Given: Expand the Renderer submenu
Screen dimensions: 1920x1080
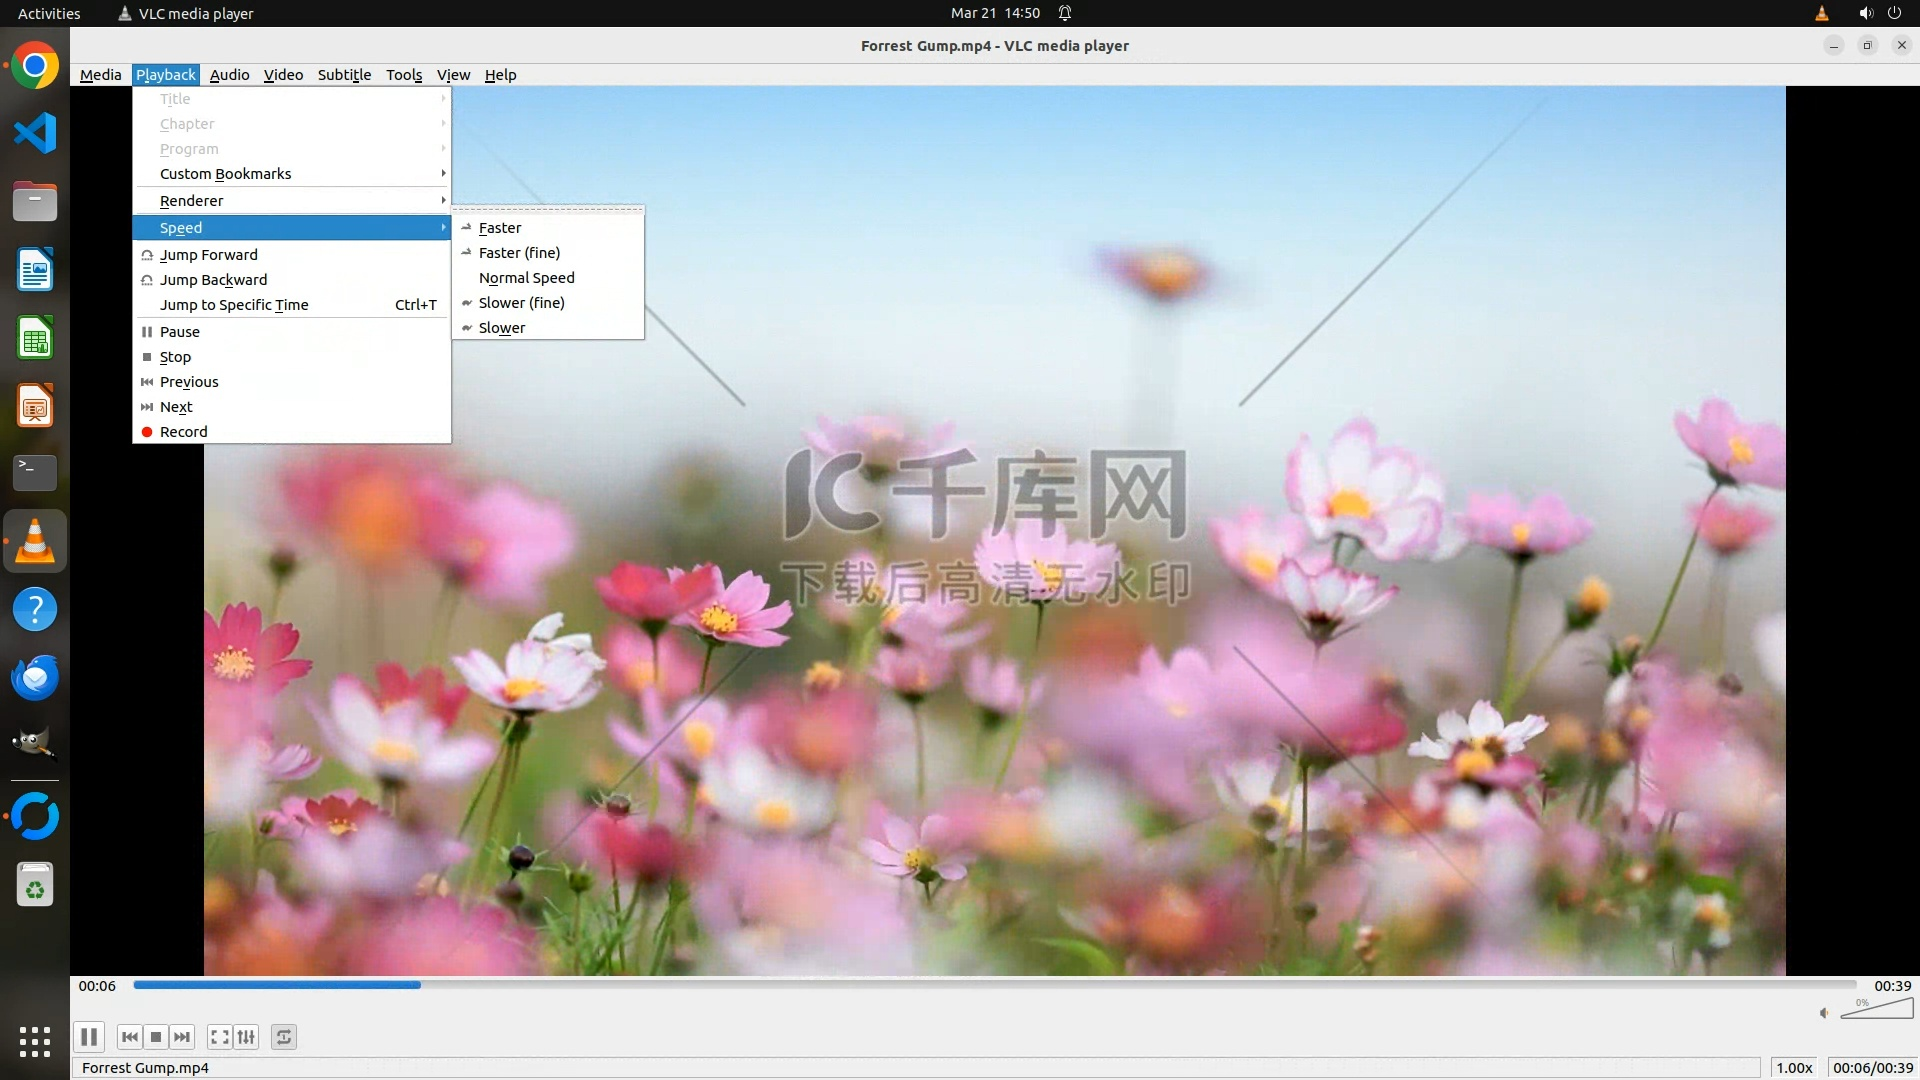Looking at the screenshot, I should (192, 201).
